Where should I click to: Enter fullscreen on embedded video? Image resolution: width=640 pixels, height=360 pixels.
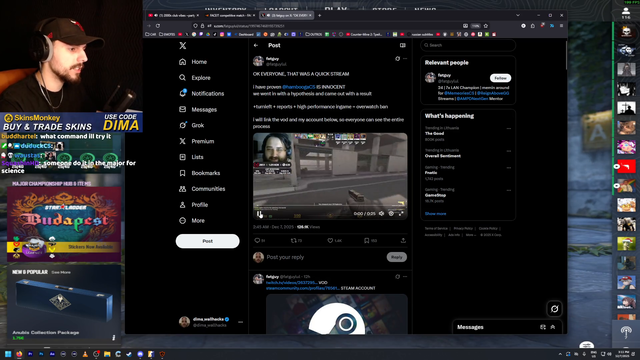[x=401, y=213]
